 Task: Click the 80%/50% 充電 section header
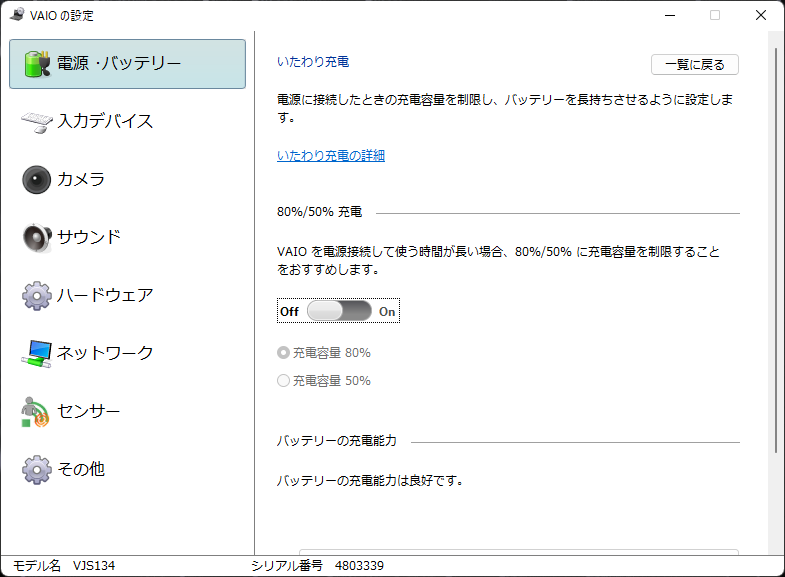319,212
